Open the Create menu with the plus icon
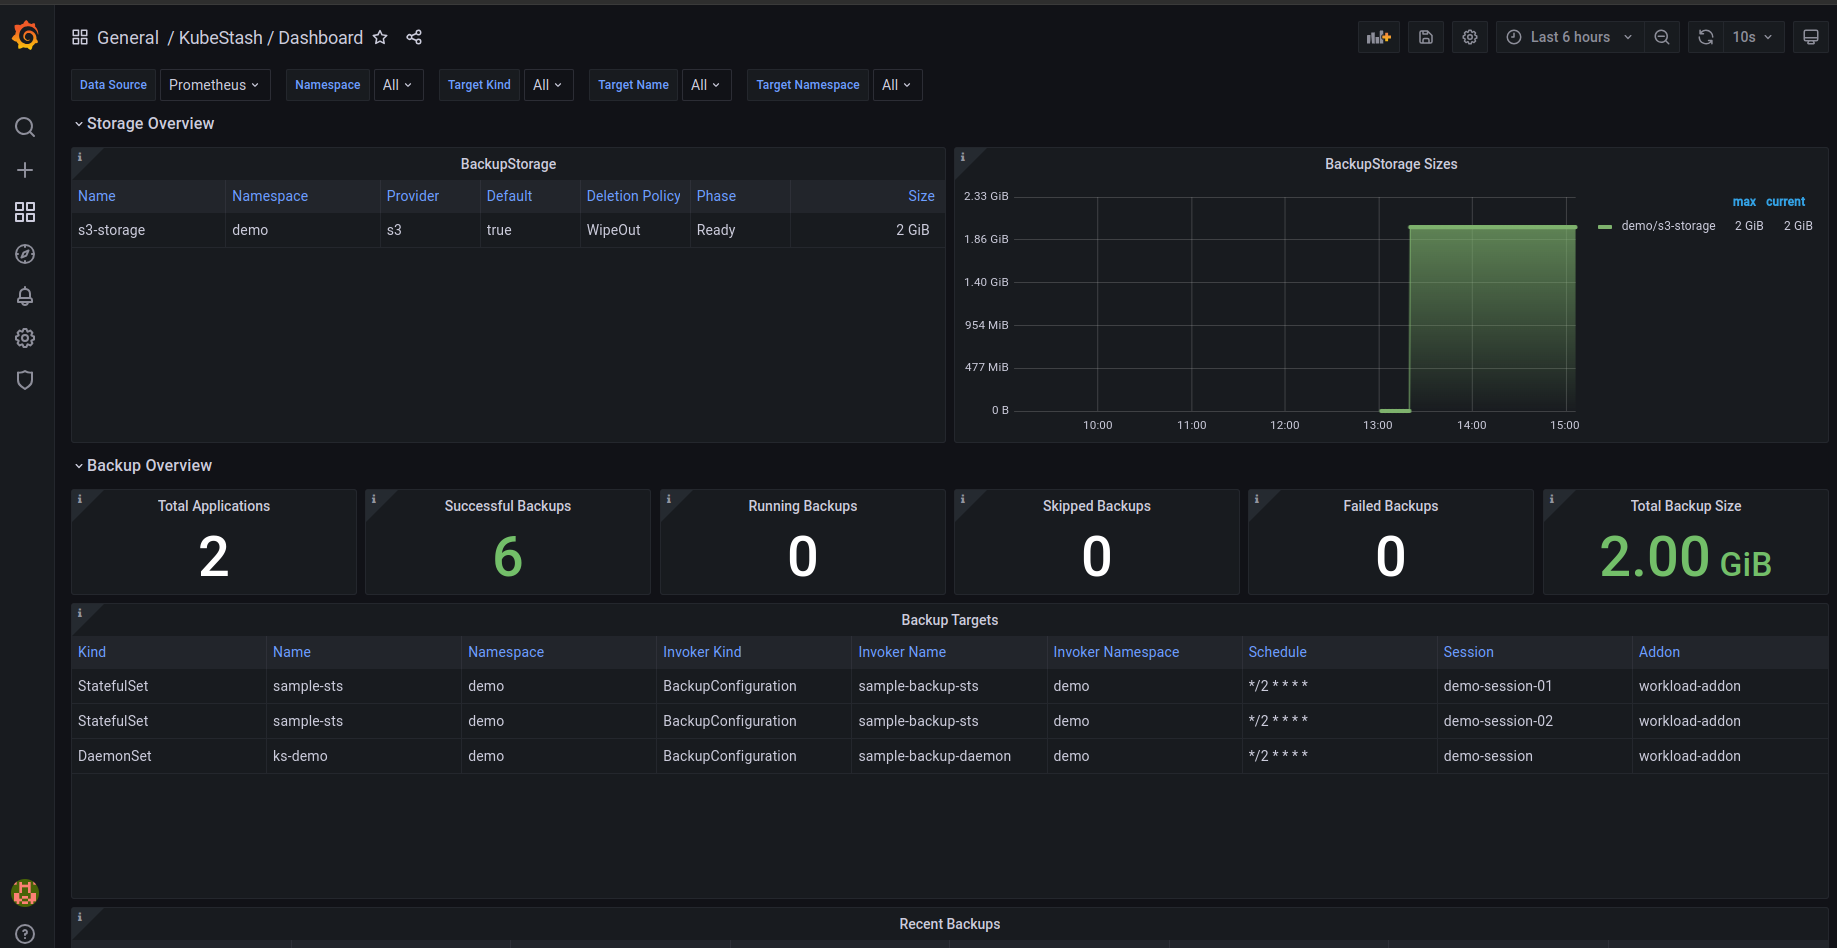This screenshot has height=948, width=1837. click(25, 170)
